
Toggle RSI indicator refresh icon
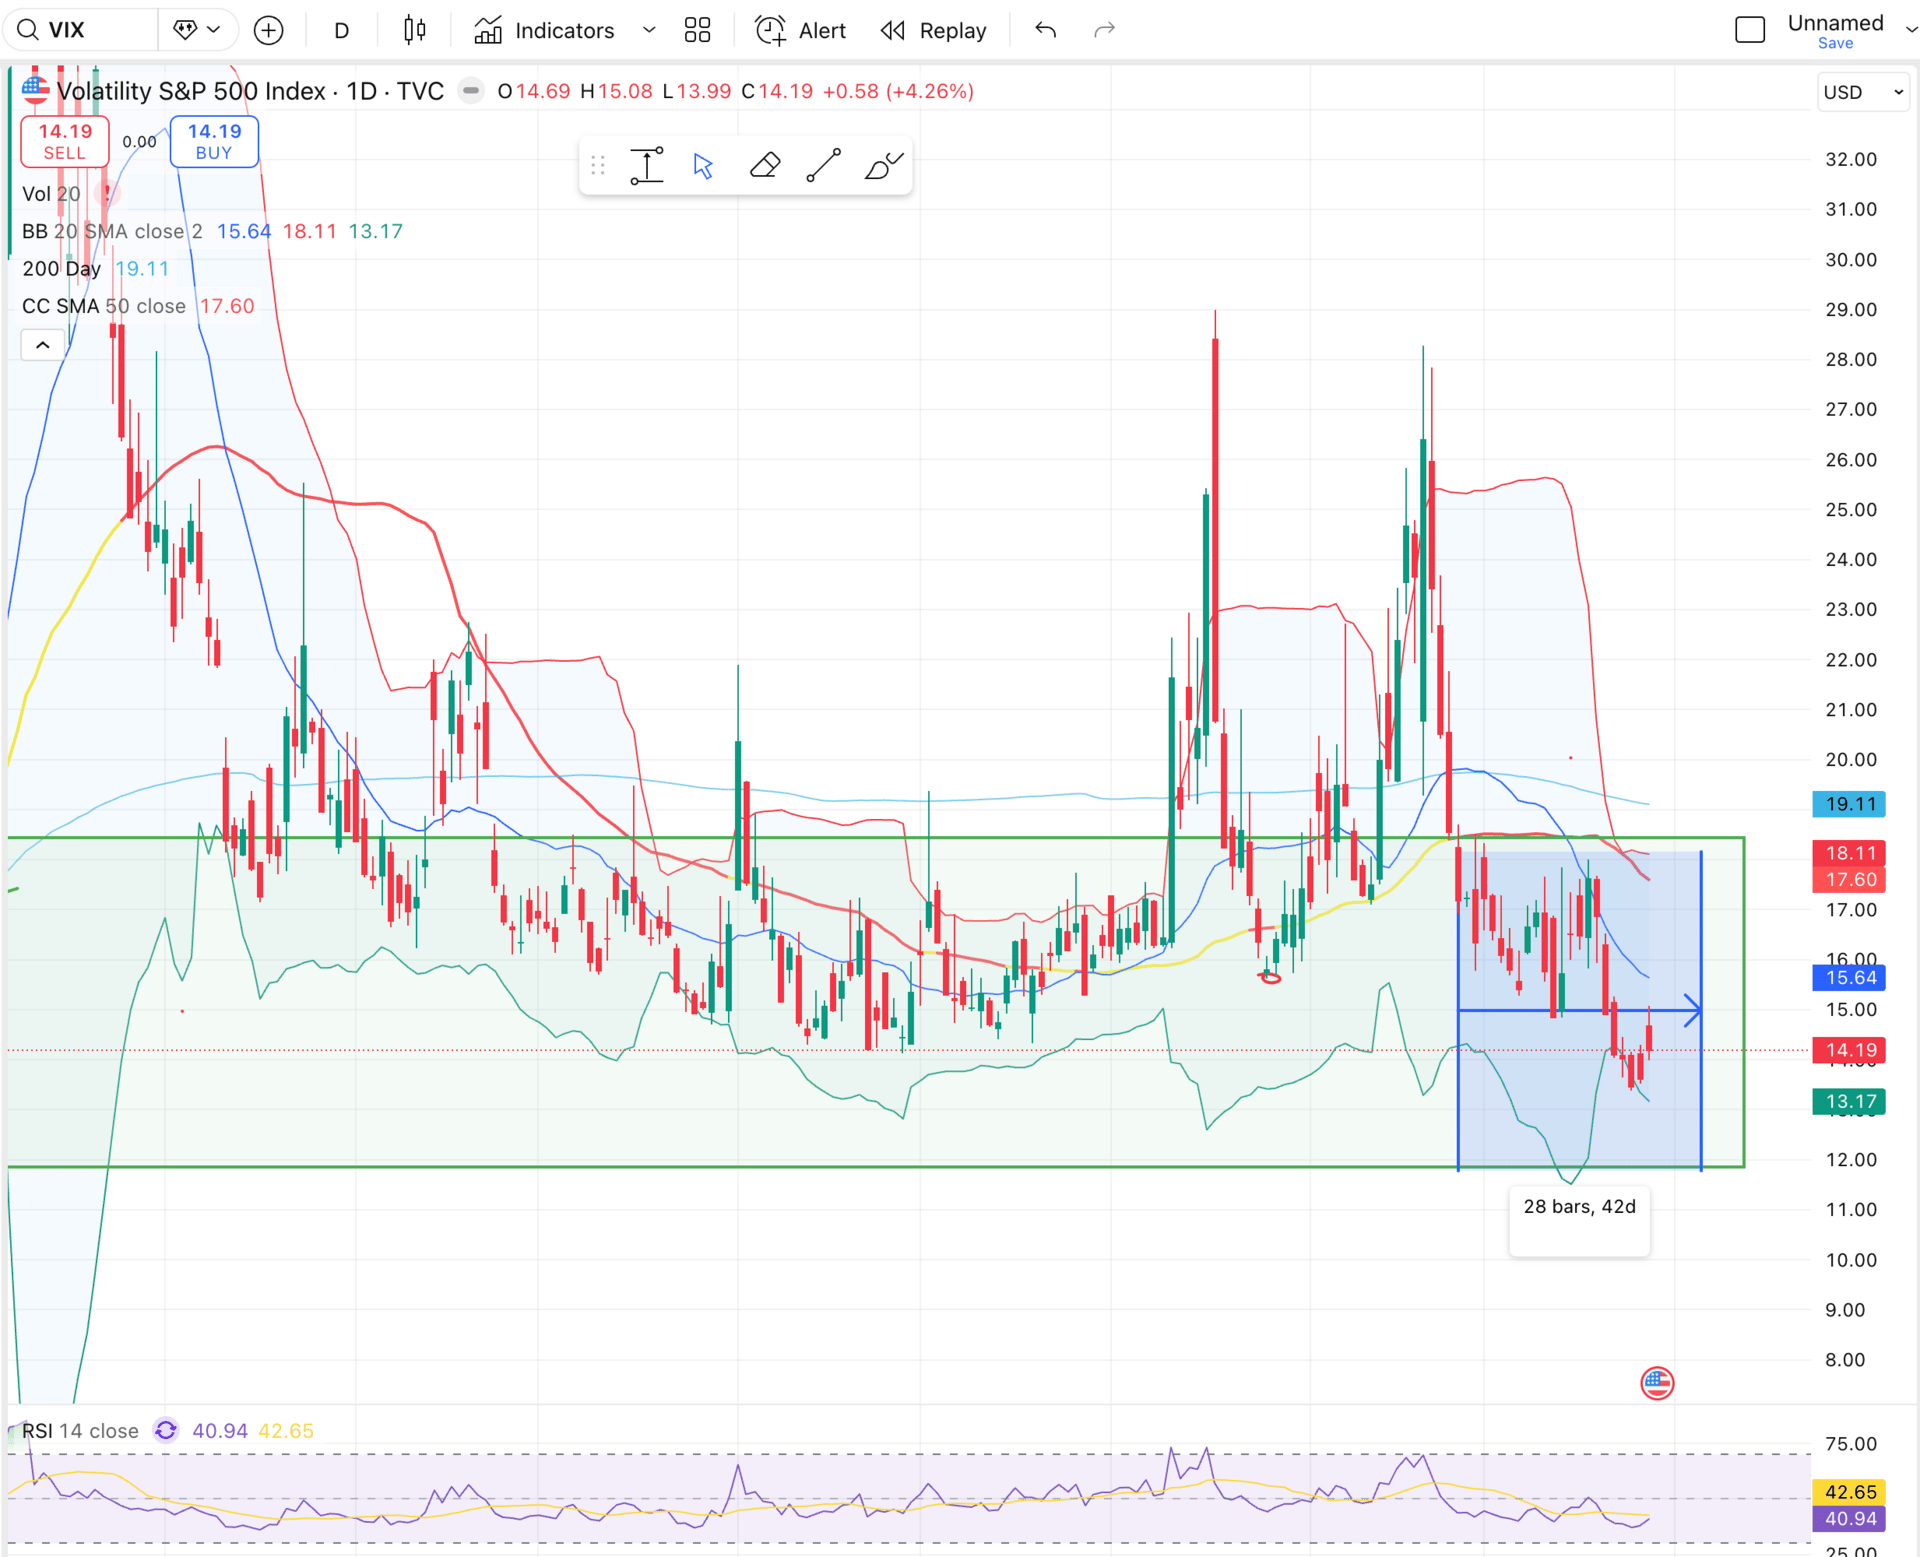166,1430
